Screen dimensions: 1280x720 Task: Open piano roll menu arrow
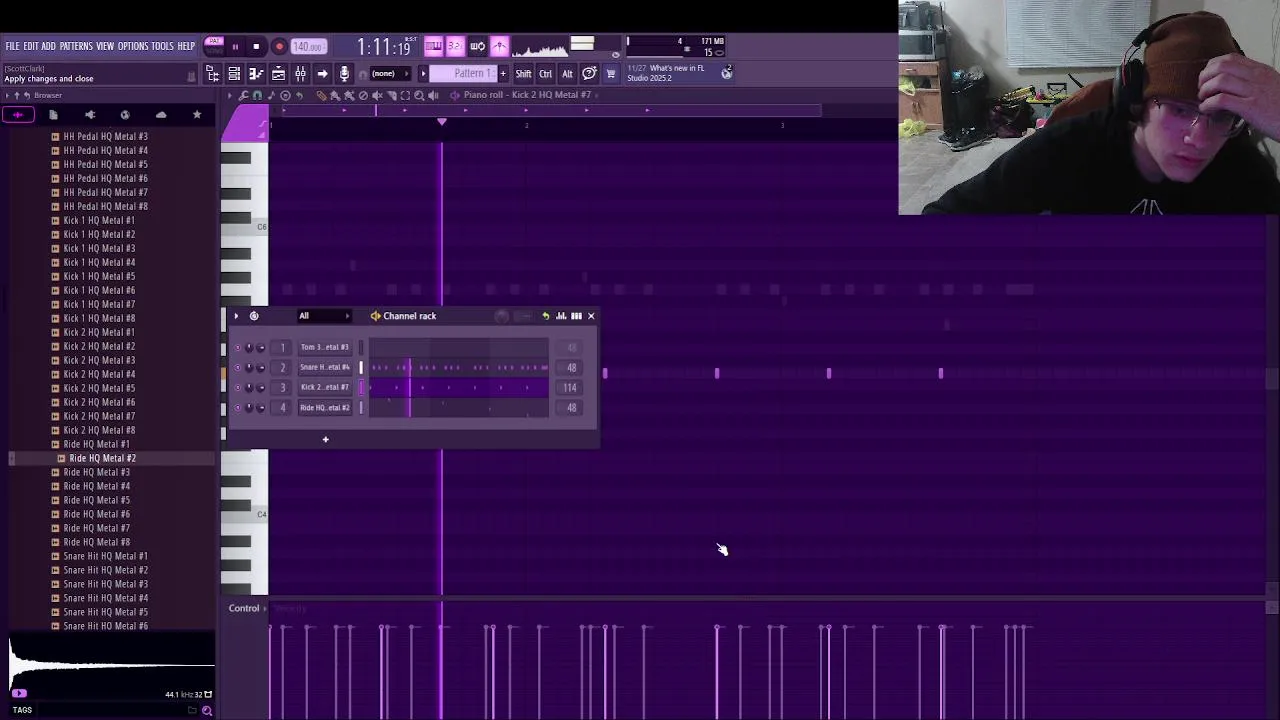tap(229, 95)
